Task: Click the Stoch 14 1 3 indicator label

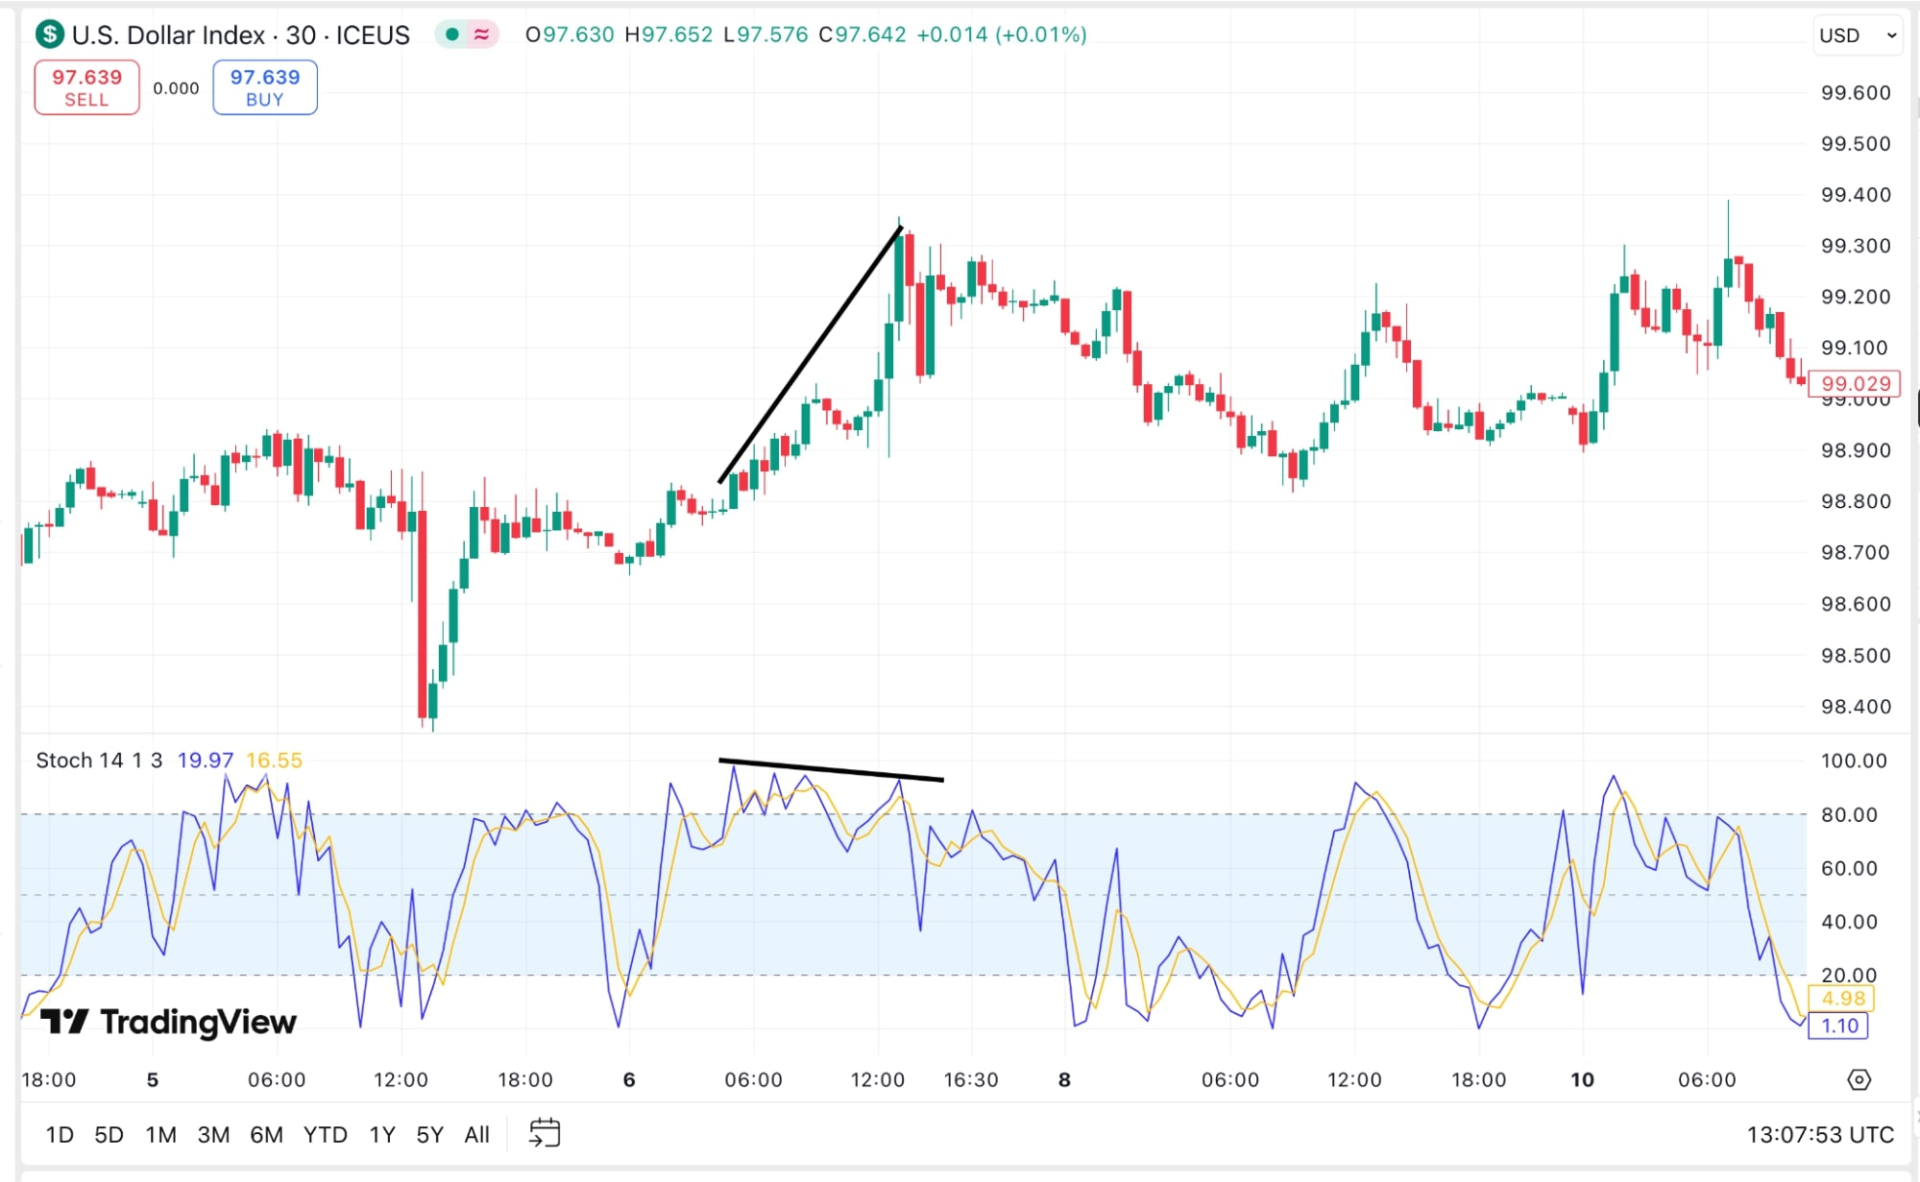Action: [99, 760]
